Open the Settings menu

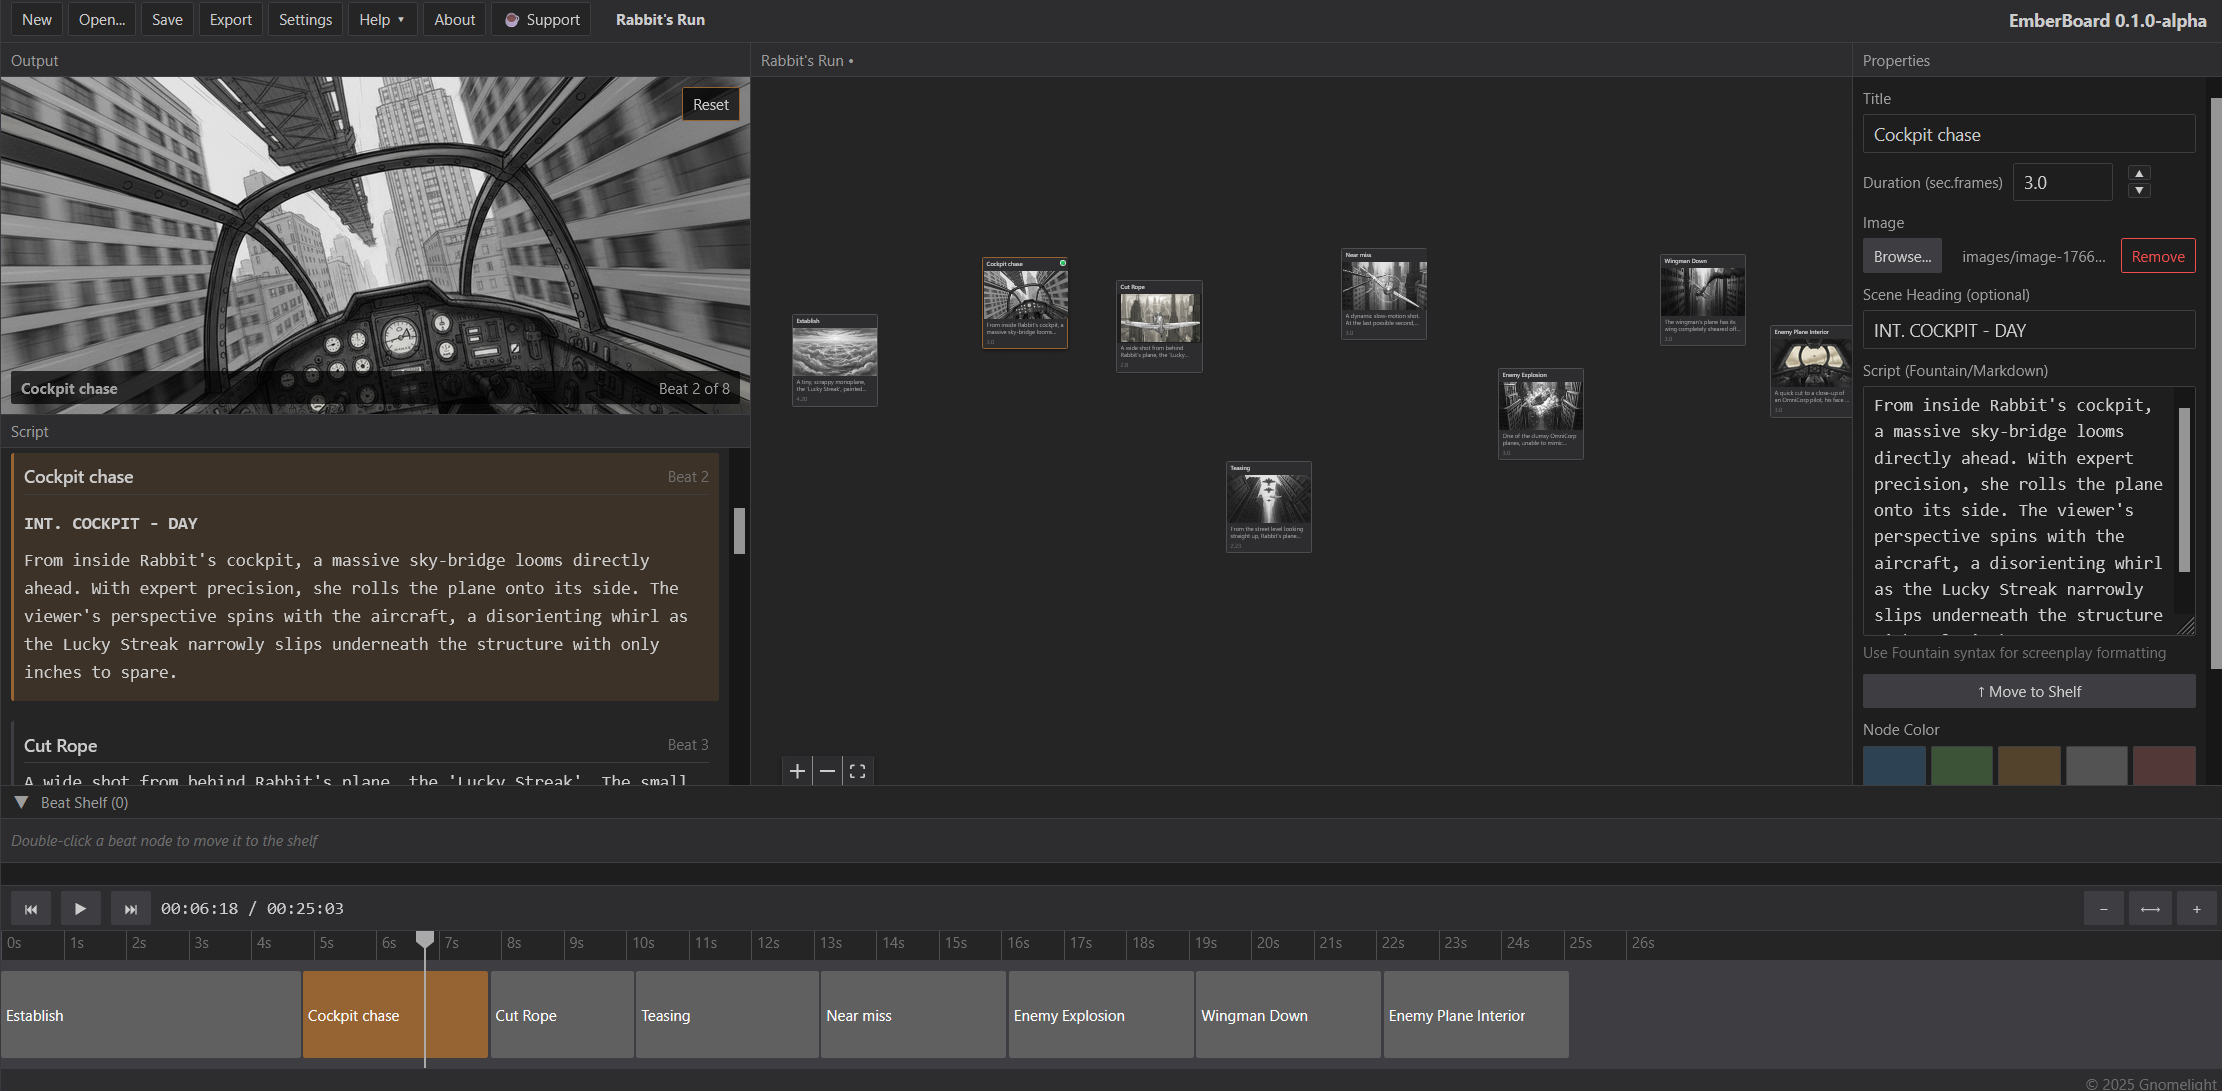coord(305,19)
